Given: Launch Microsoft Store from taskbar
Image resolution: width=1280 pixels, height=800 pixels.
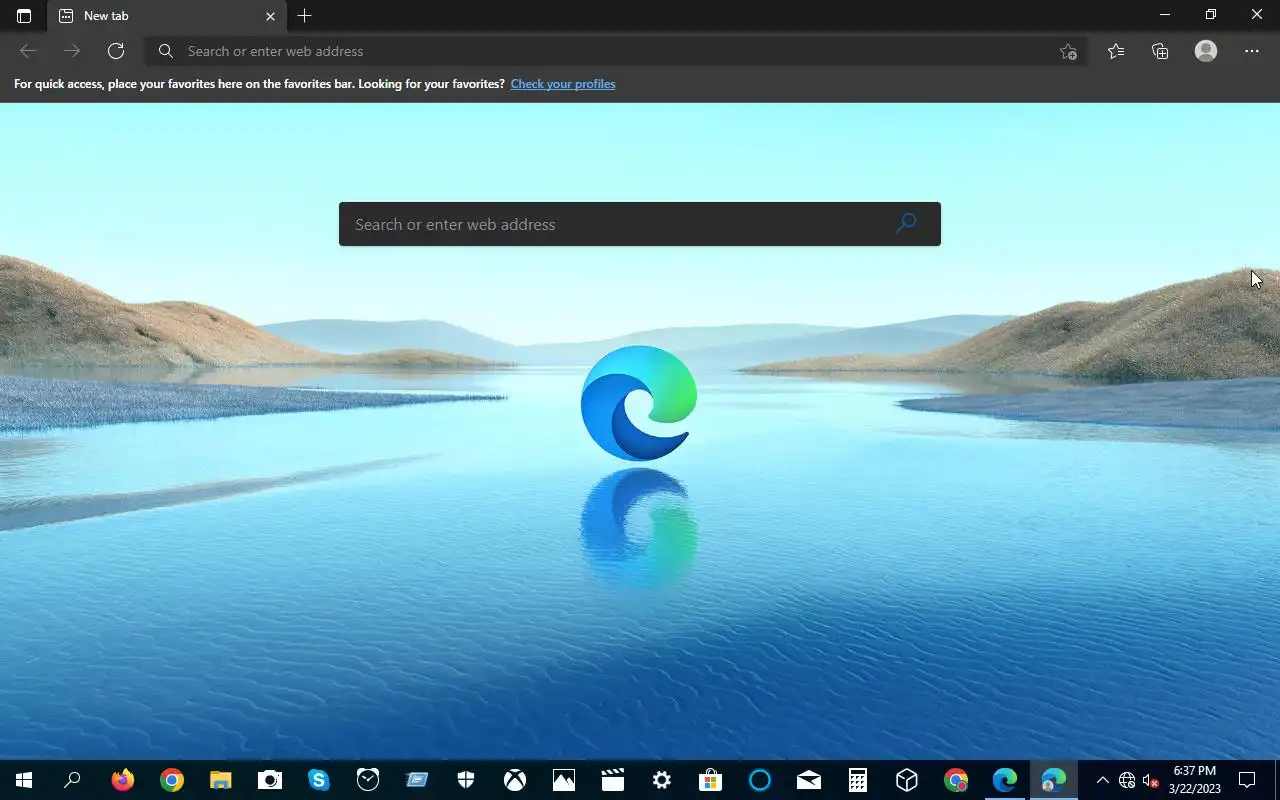Looking at the screenshot, I should 711,780.
